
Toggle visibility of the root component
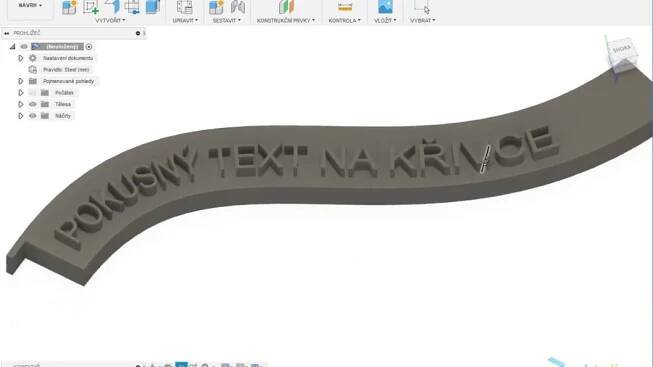pos(24,47)
